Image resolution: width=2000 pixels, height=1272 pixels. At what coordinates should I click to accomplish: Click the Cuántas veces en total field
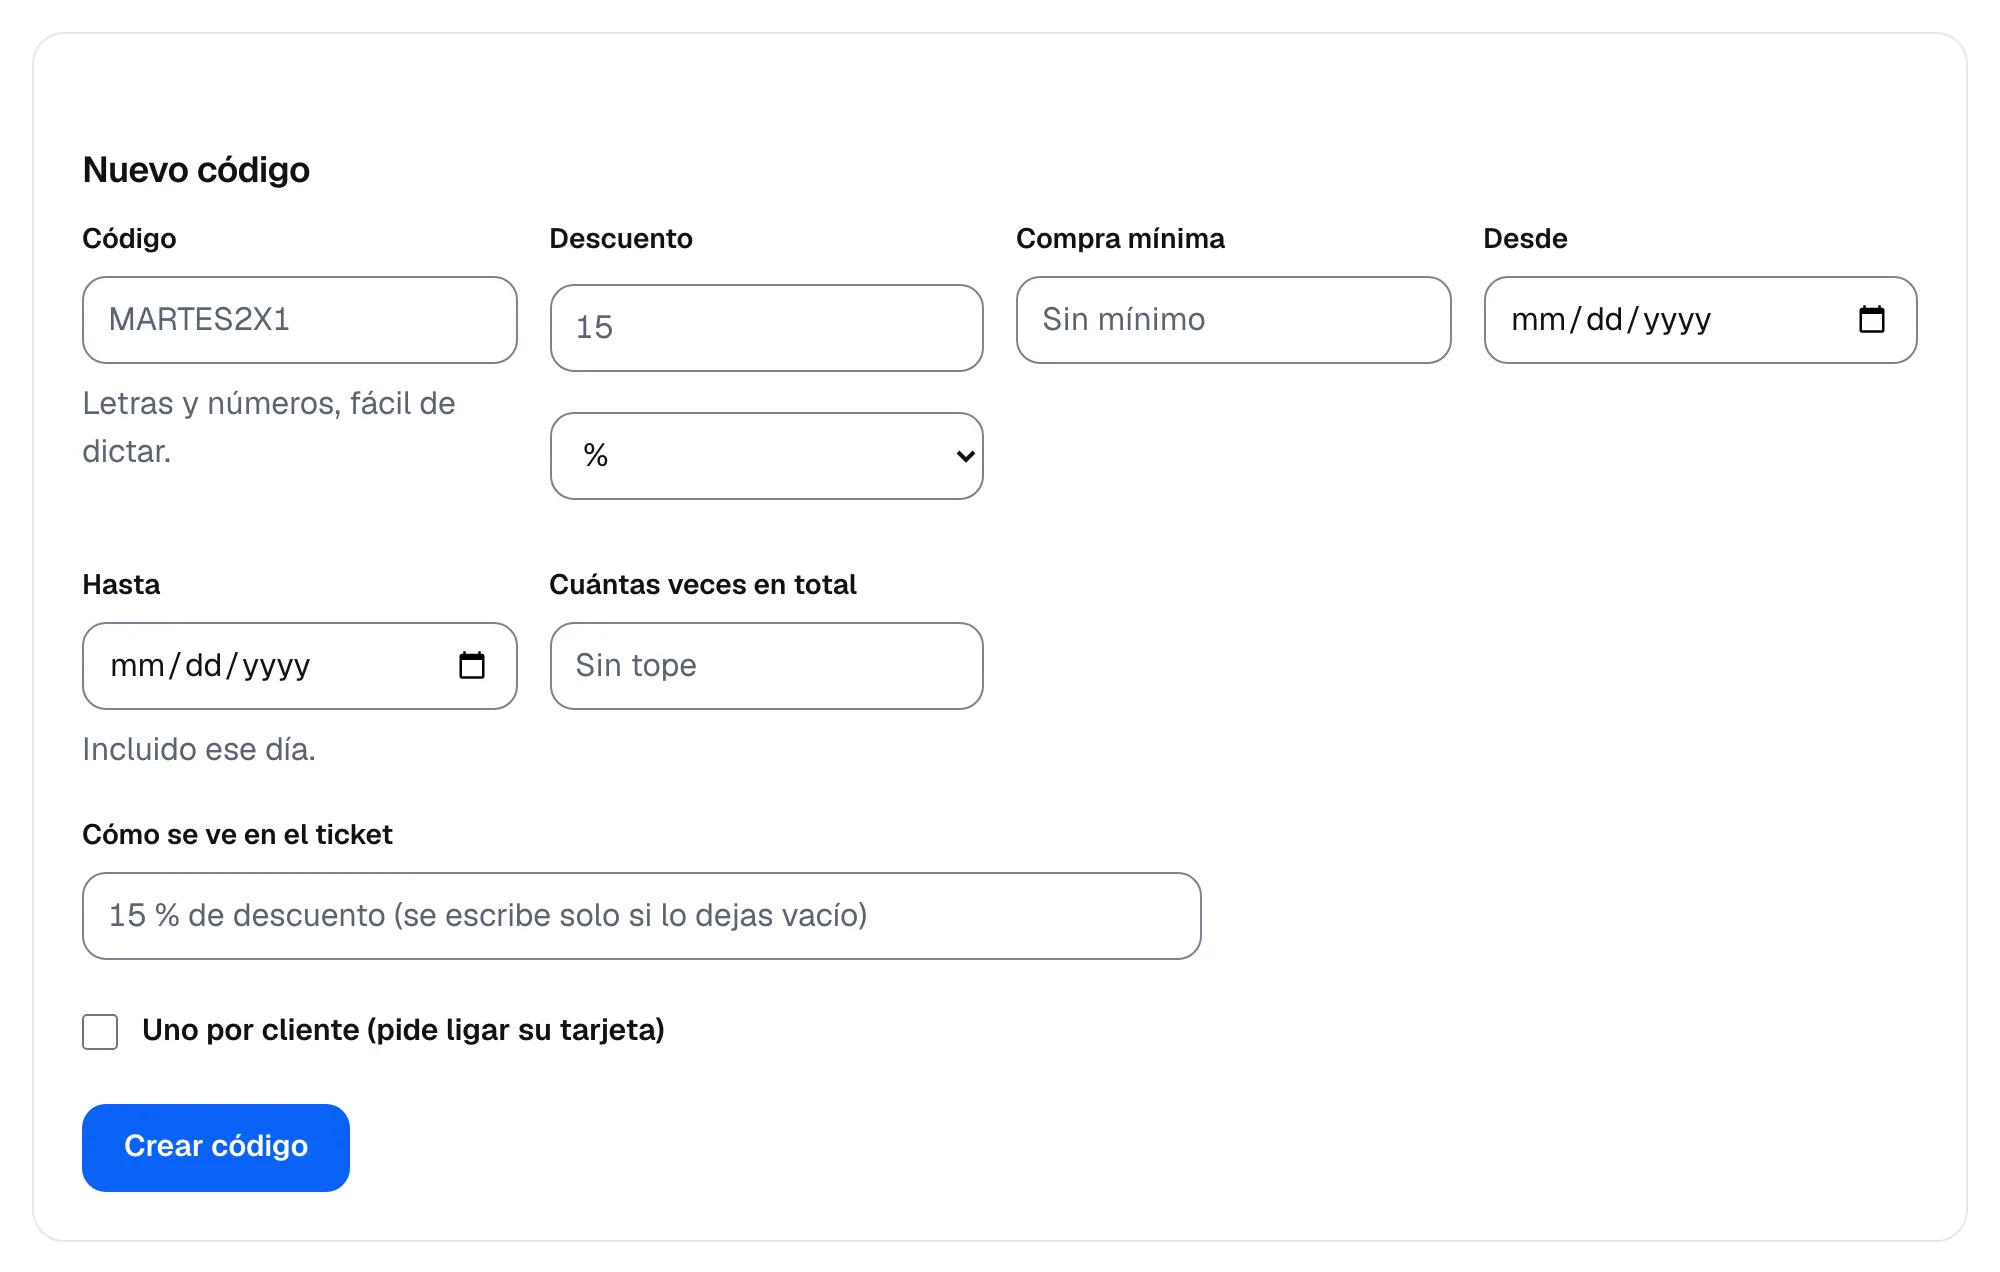click(x=767, y=666)
